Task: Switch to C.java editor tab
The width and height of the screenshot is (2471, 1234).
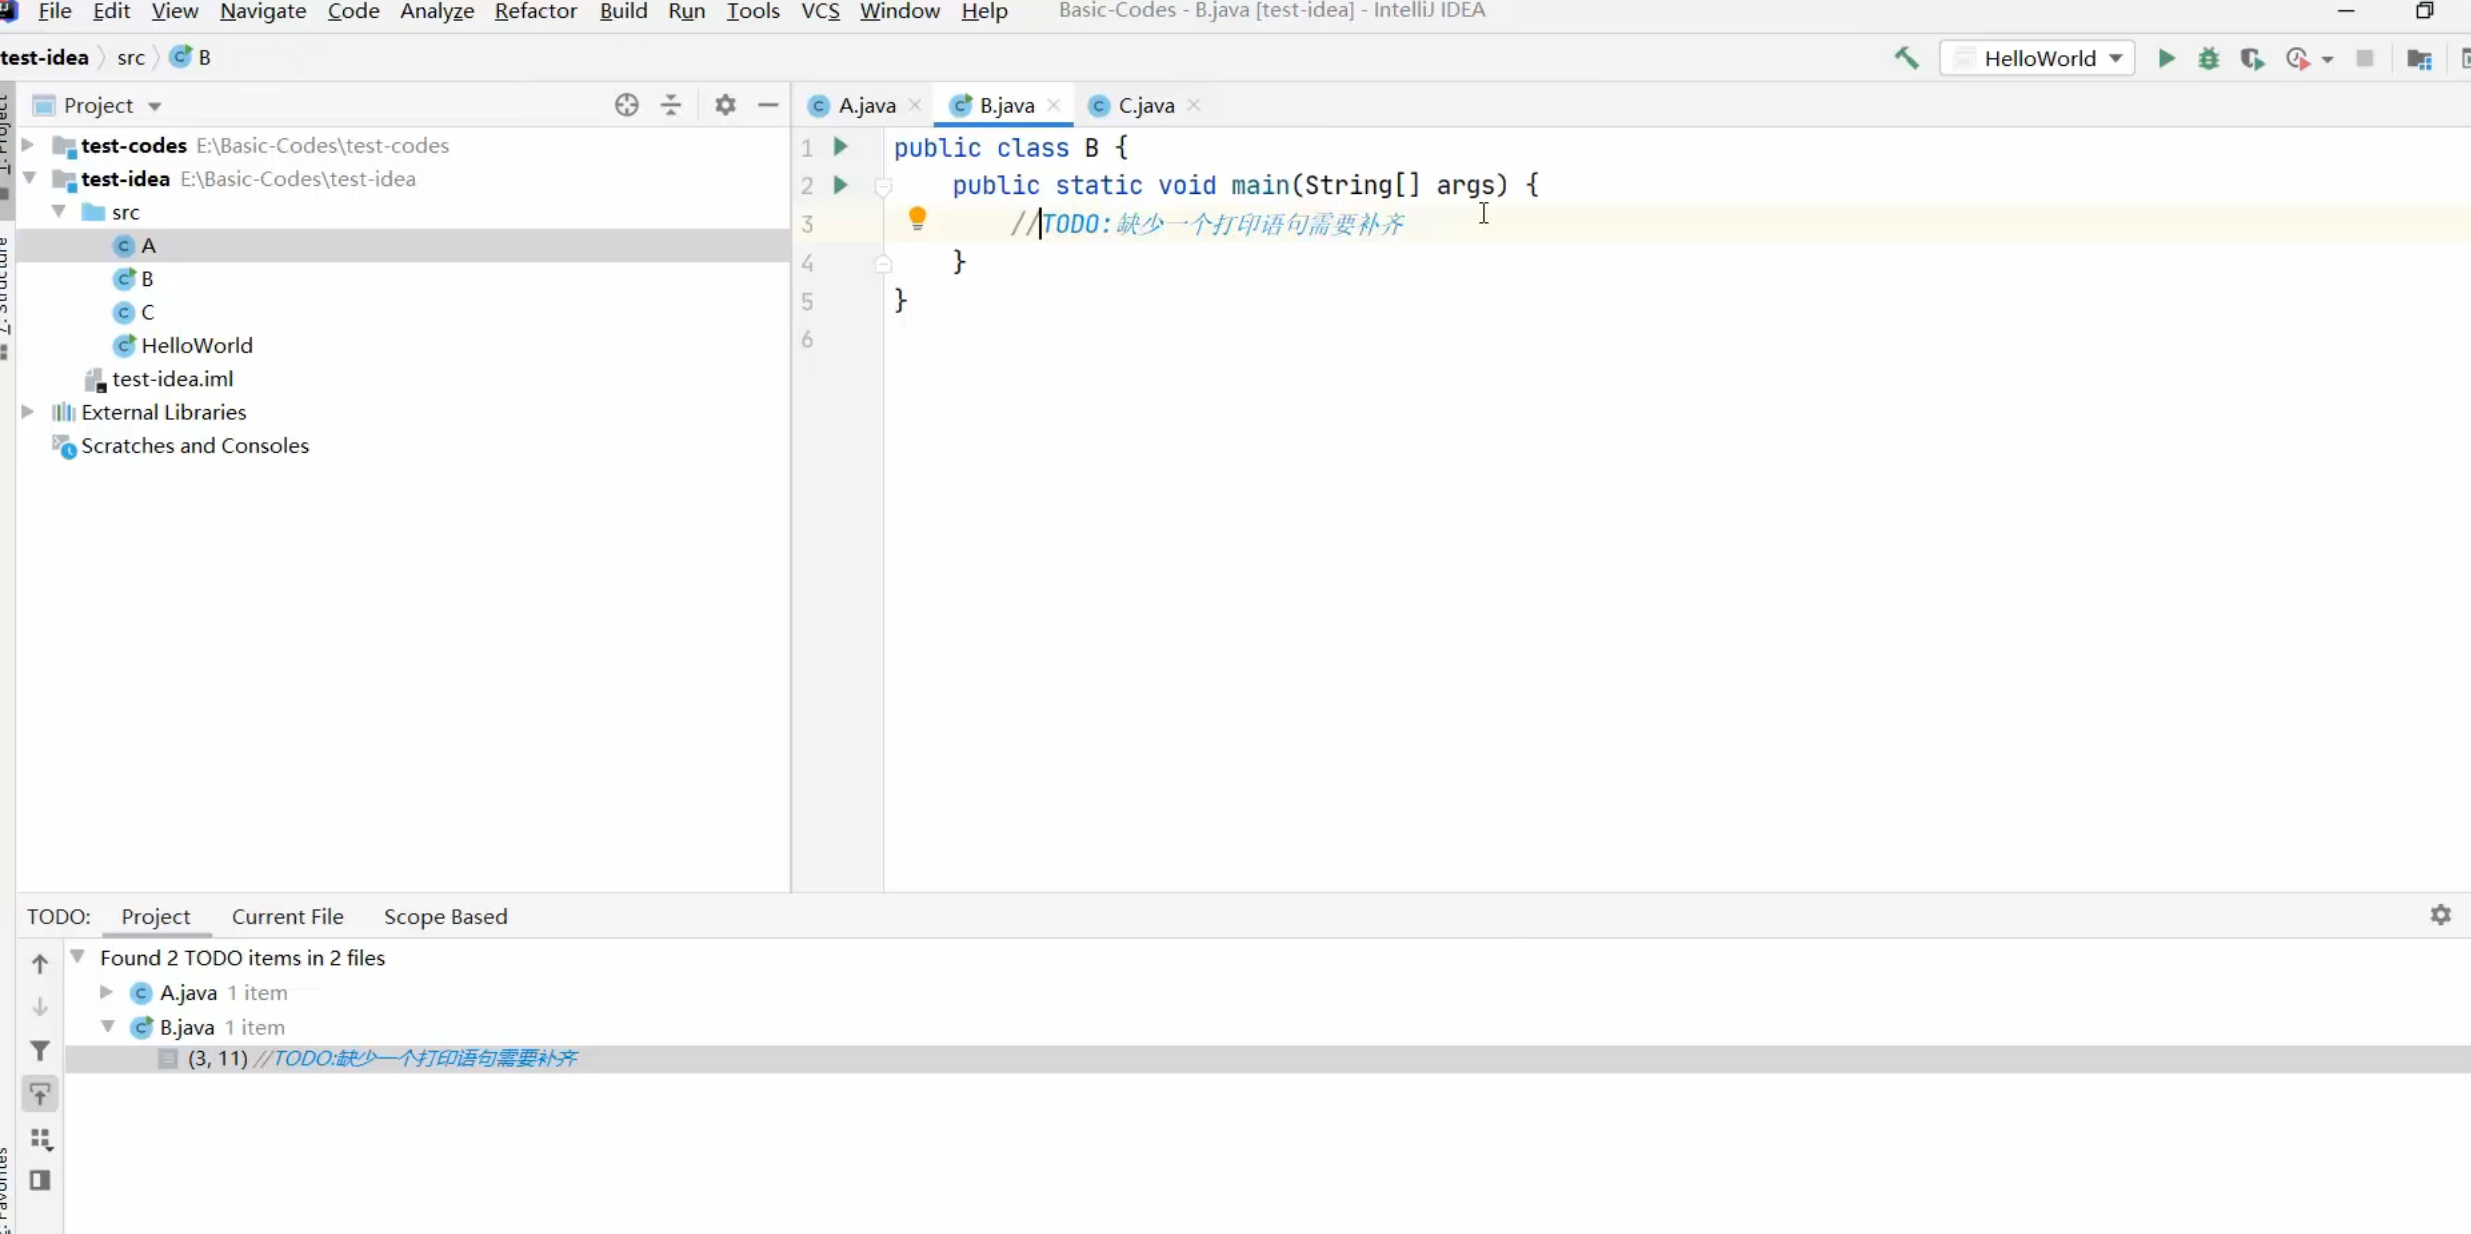Action: (x=1144, y=105)
